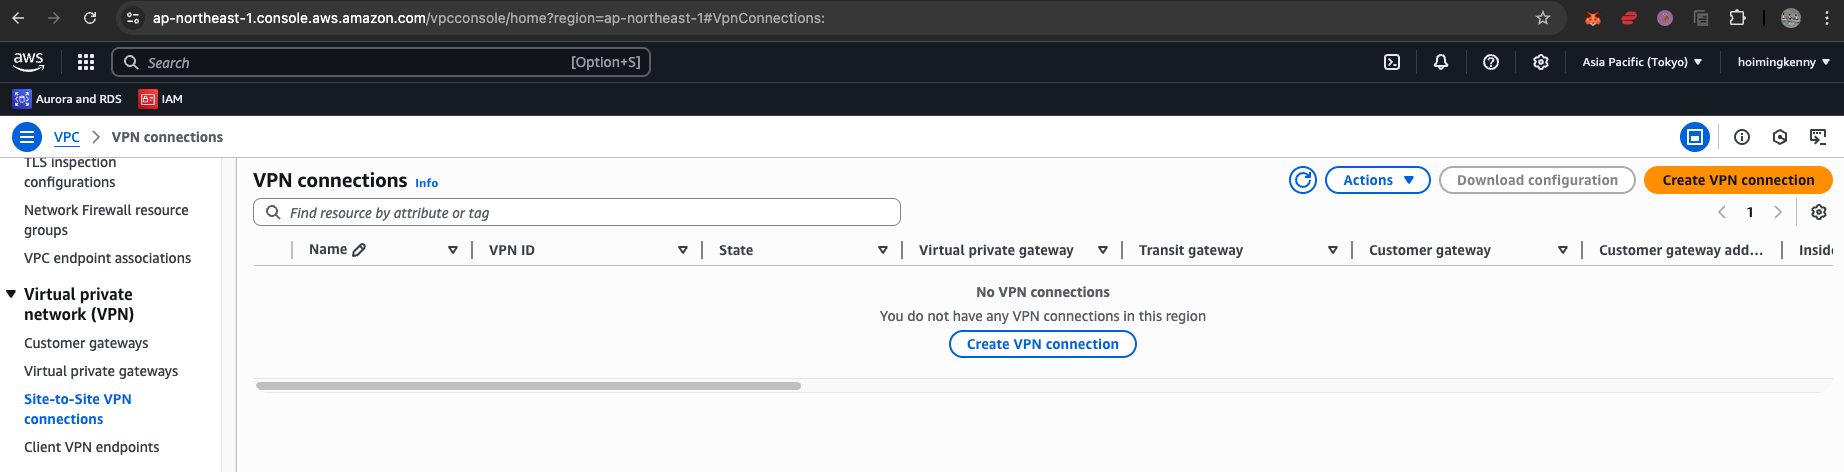The image size is (1844, 472).
Task: Refresh the VPN connections list
Action: coord(1303,180)
